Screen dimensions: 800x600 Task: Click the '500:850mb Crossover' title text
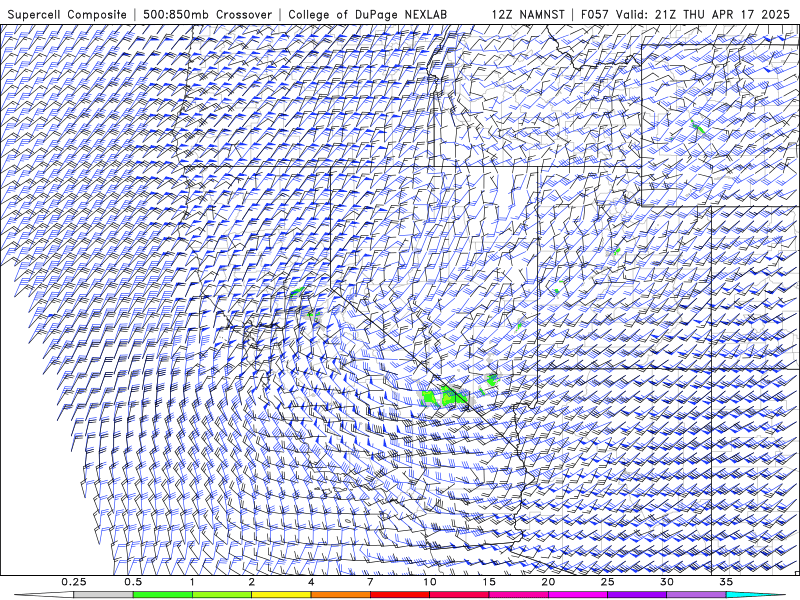[207, 15]
